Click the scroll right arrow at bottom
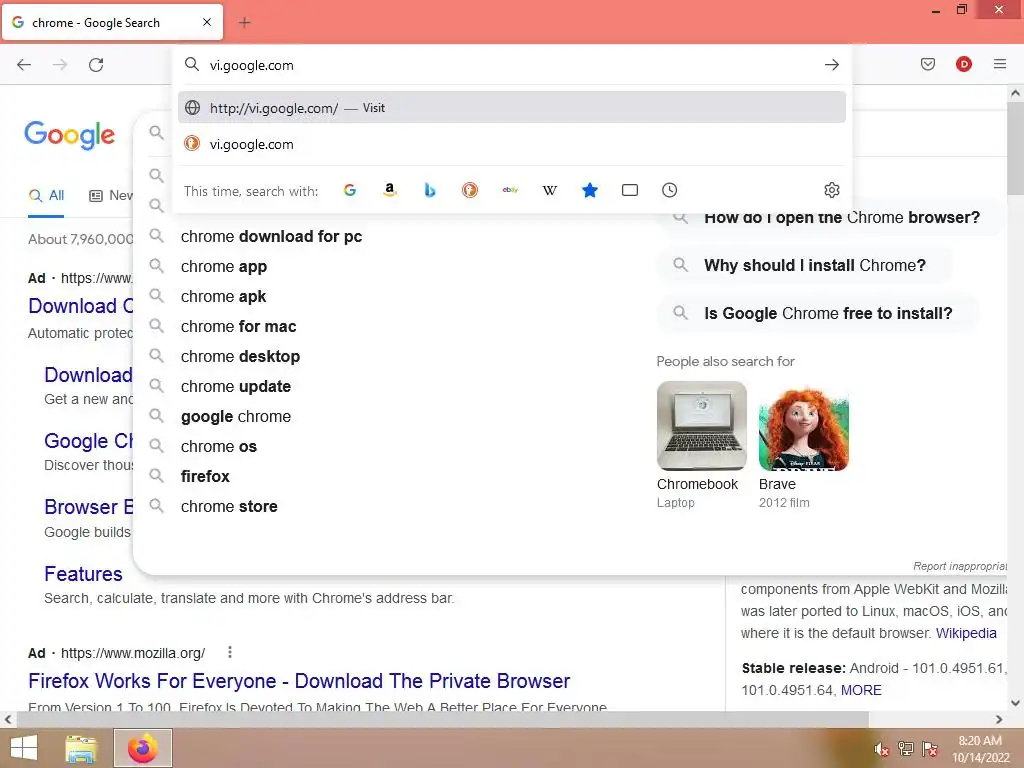The image size is (1024, 768). [999, 720]
